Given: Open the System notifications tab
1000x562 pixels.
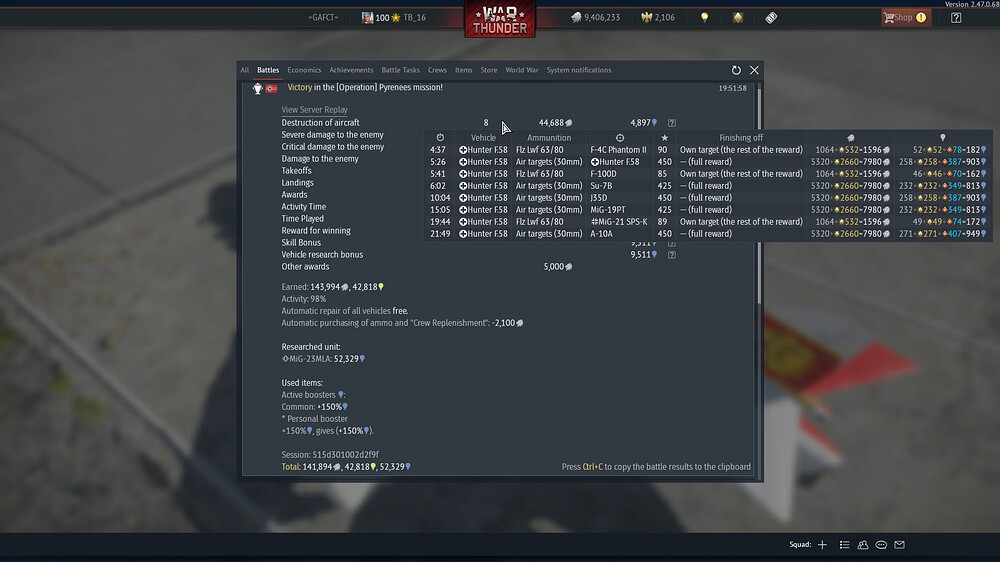Looking at the screenshot, I should pyautogui.click(x=579, y=70).
